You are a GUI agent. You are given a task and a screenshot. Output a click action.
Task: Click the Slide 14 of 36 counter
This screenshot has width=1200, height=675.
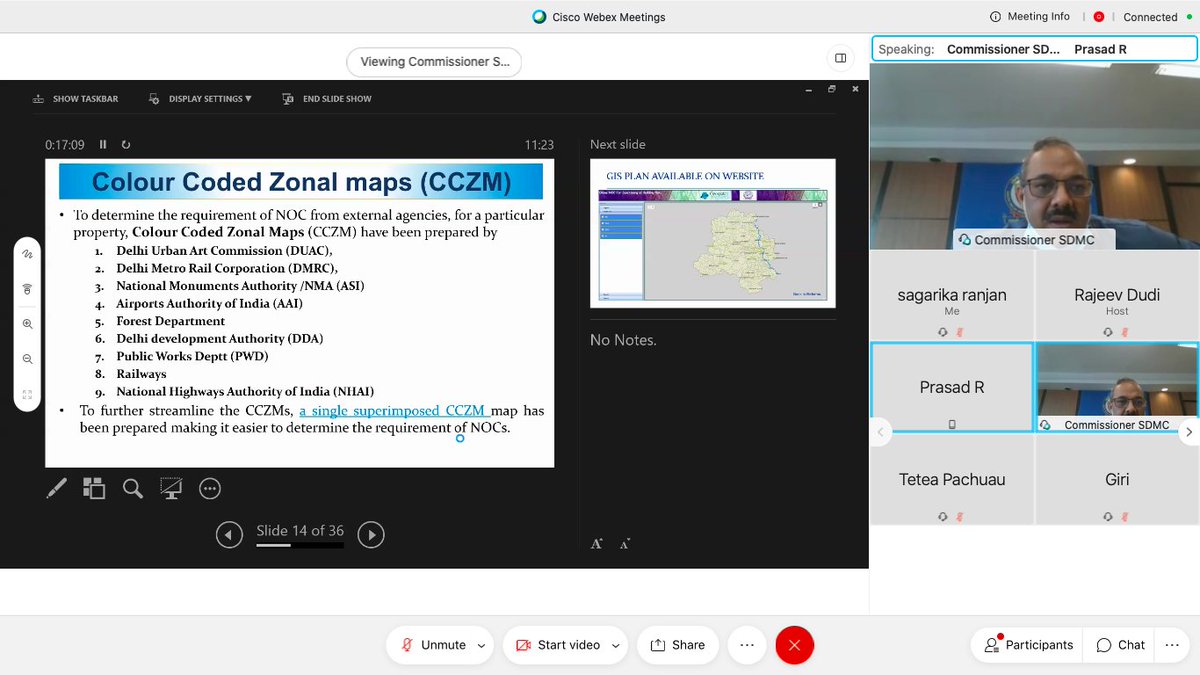tap(300, 531)
